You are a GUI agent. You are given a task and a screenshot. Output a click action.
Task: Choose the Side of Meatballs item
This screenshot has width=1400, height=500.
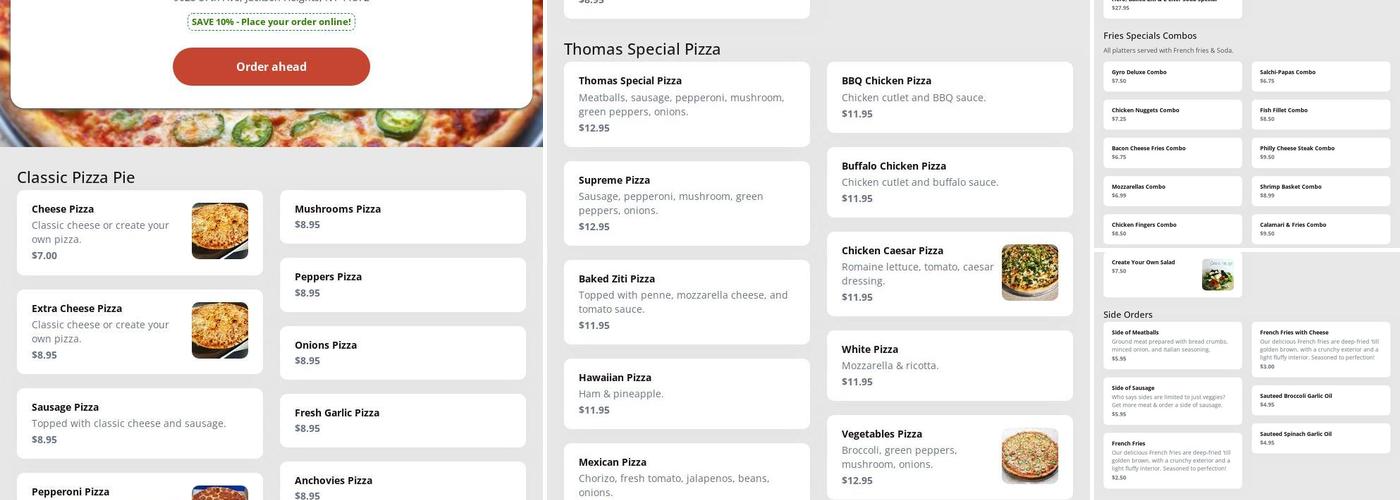pos(1172,345)
